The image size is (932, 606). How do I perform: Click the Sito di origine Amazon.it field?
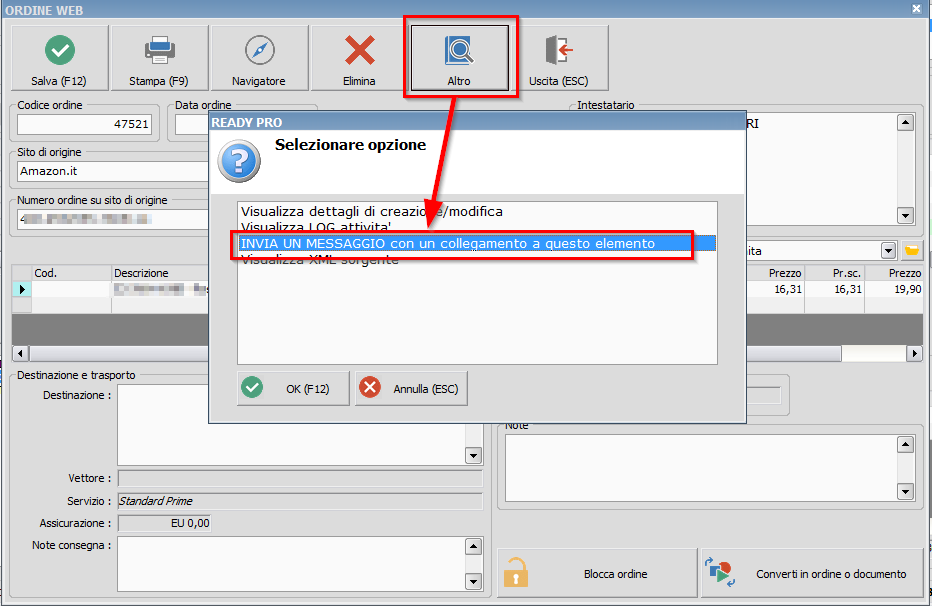point(113,171)
